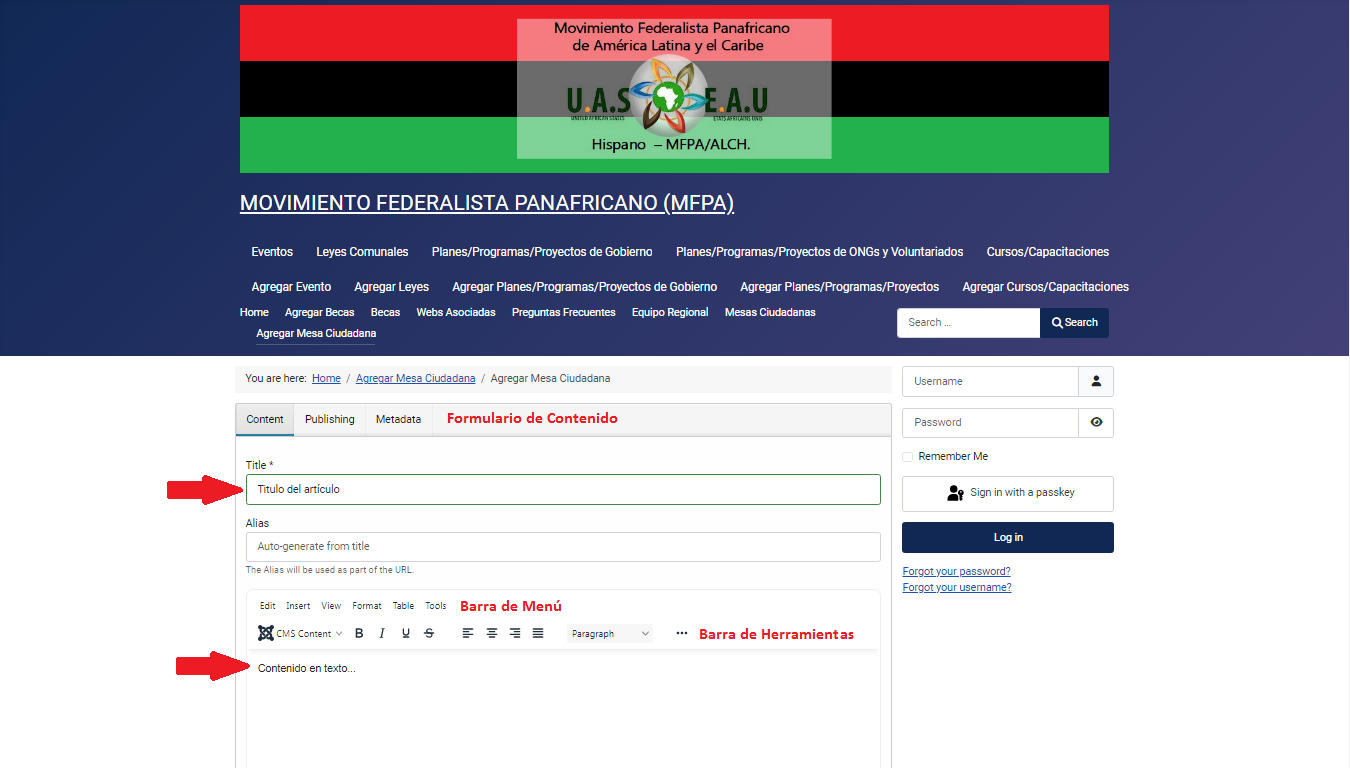1350x768 pixels.
Task: Click into the Alias field
Action: 563,547
